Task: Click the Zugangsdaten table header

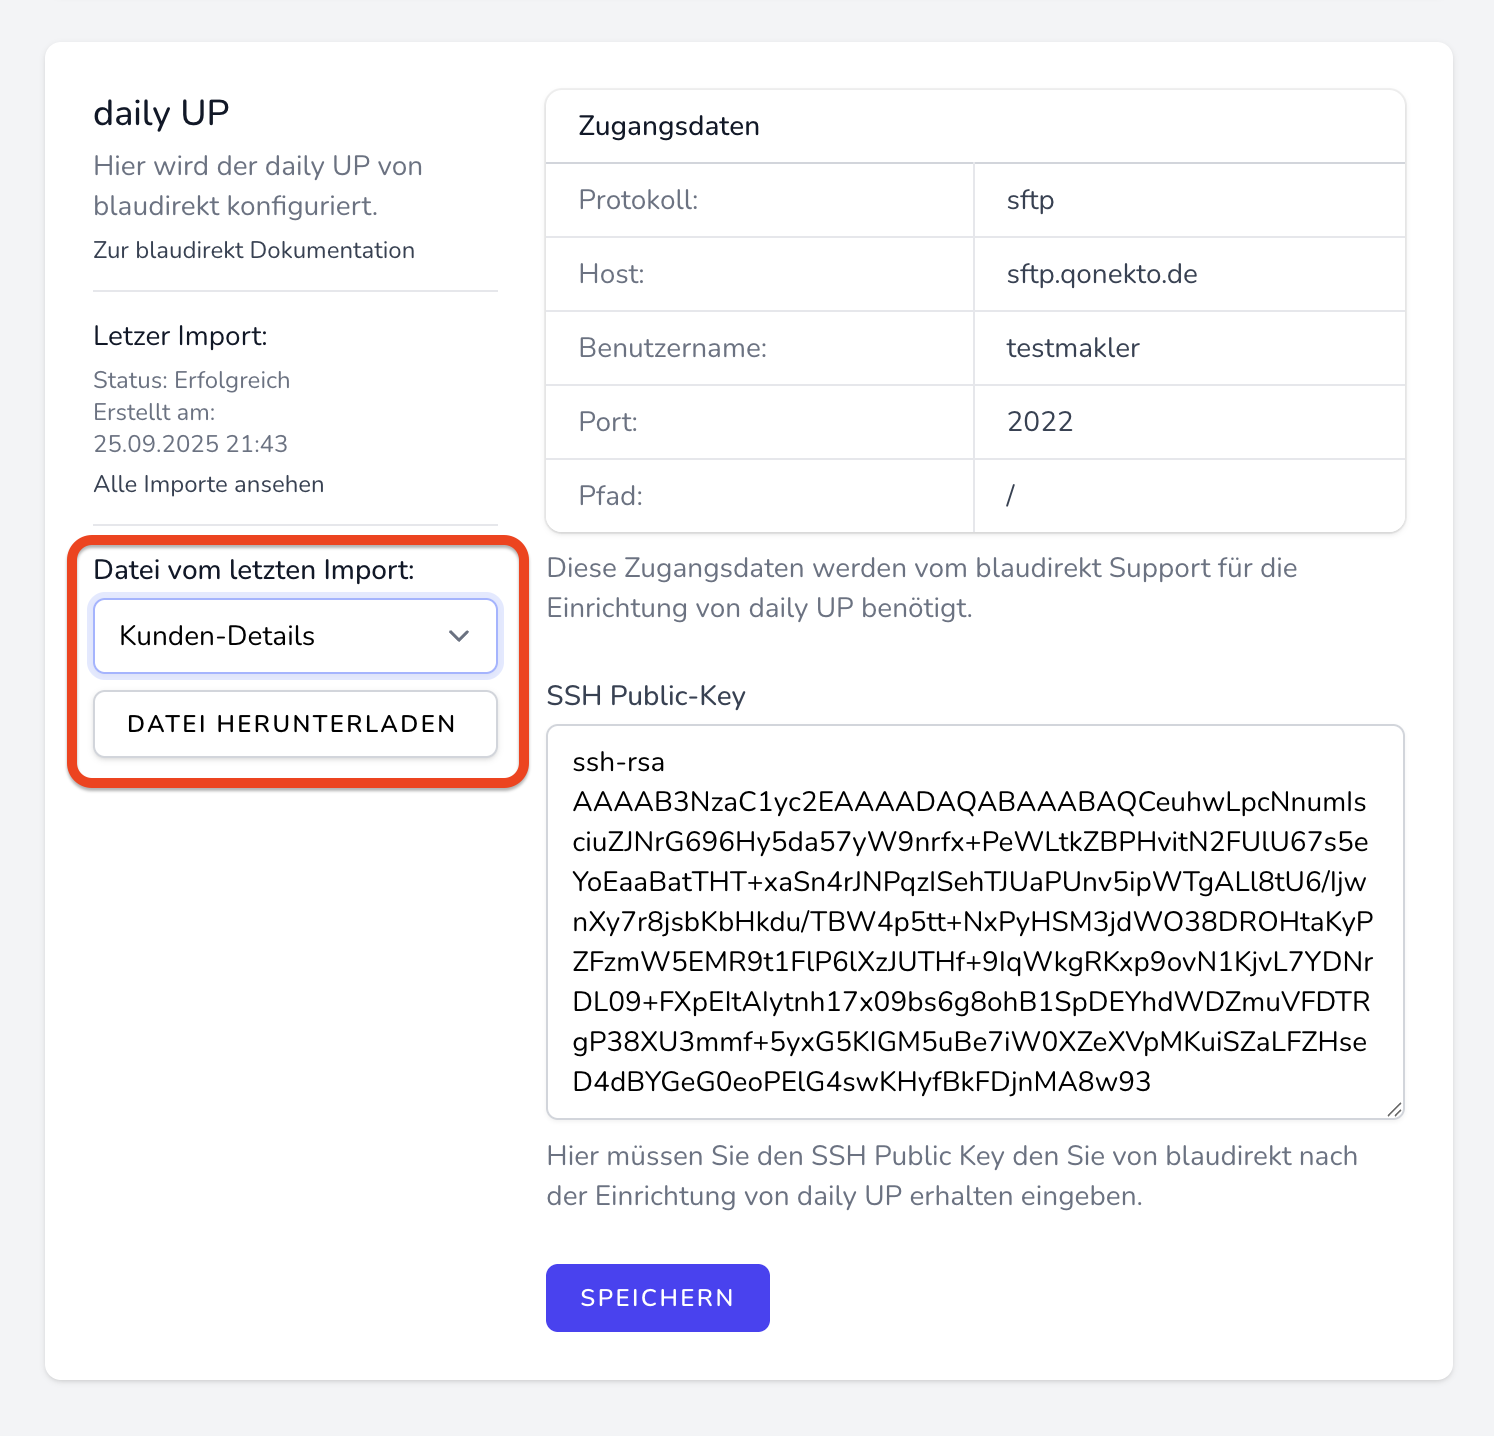Action: pos(669,126)
